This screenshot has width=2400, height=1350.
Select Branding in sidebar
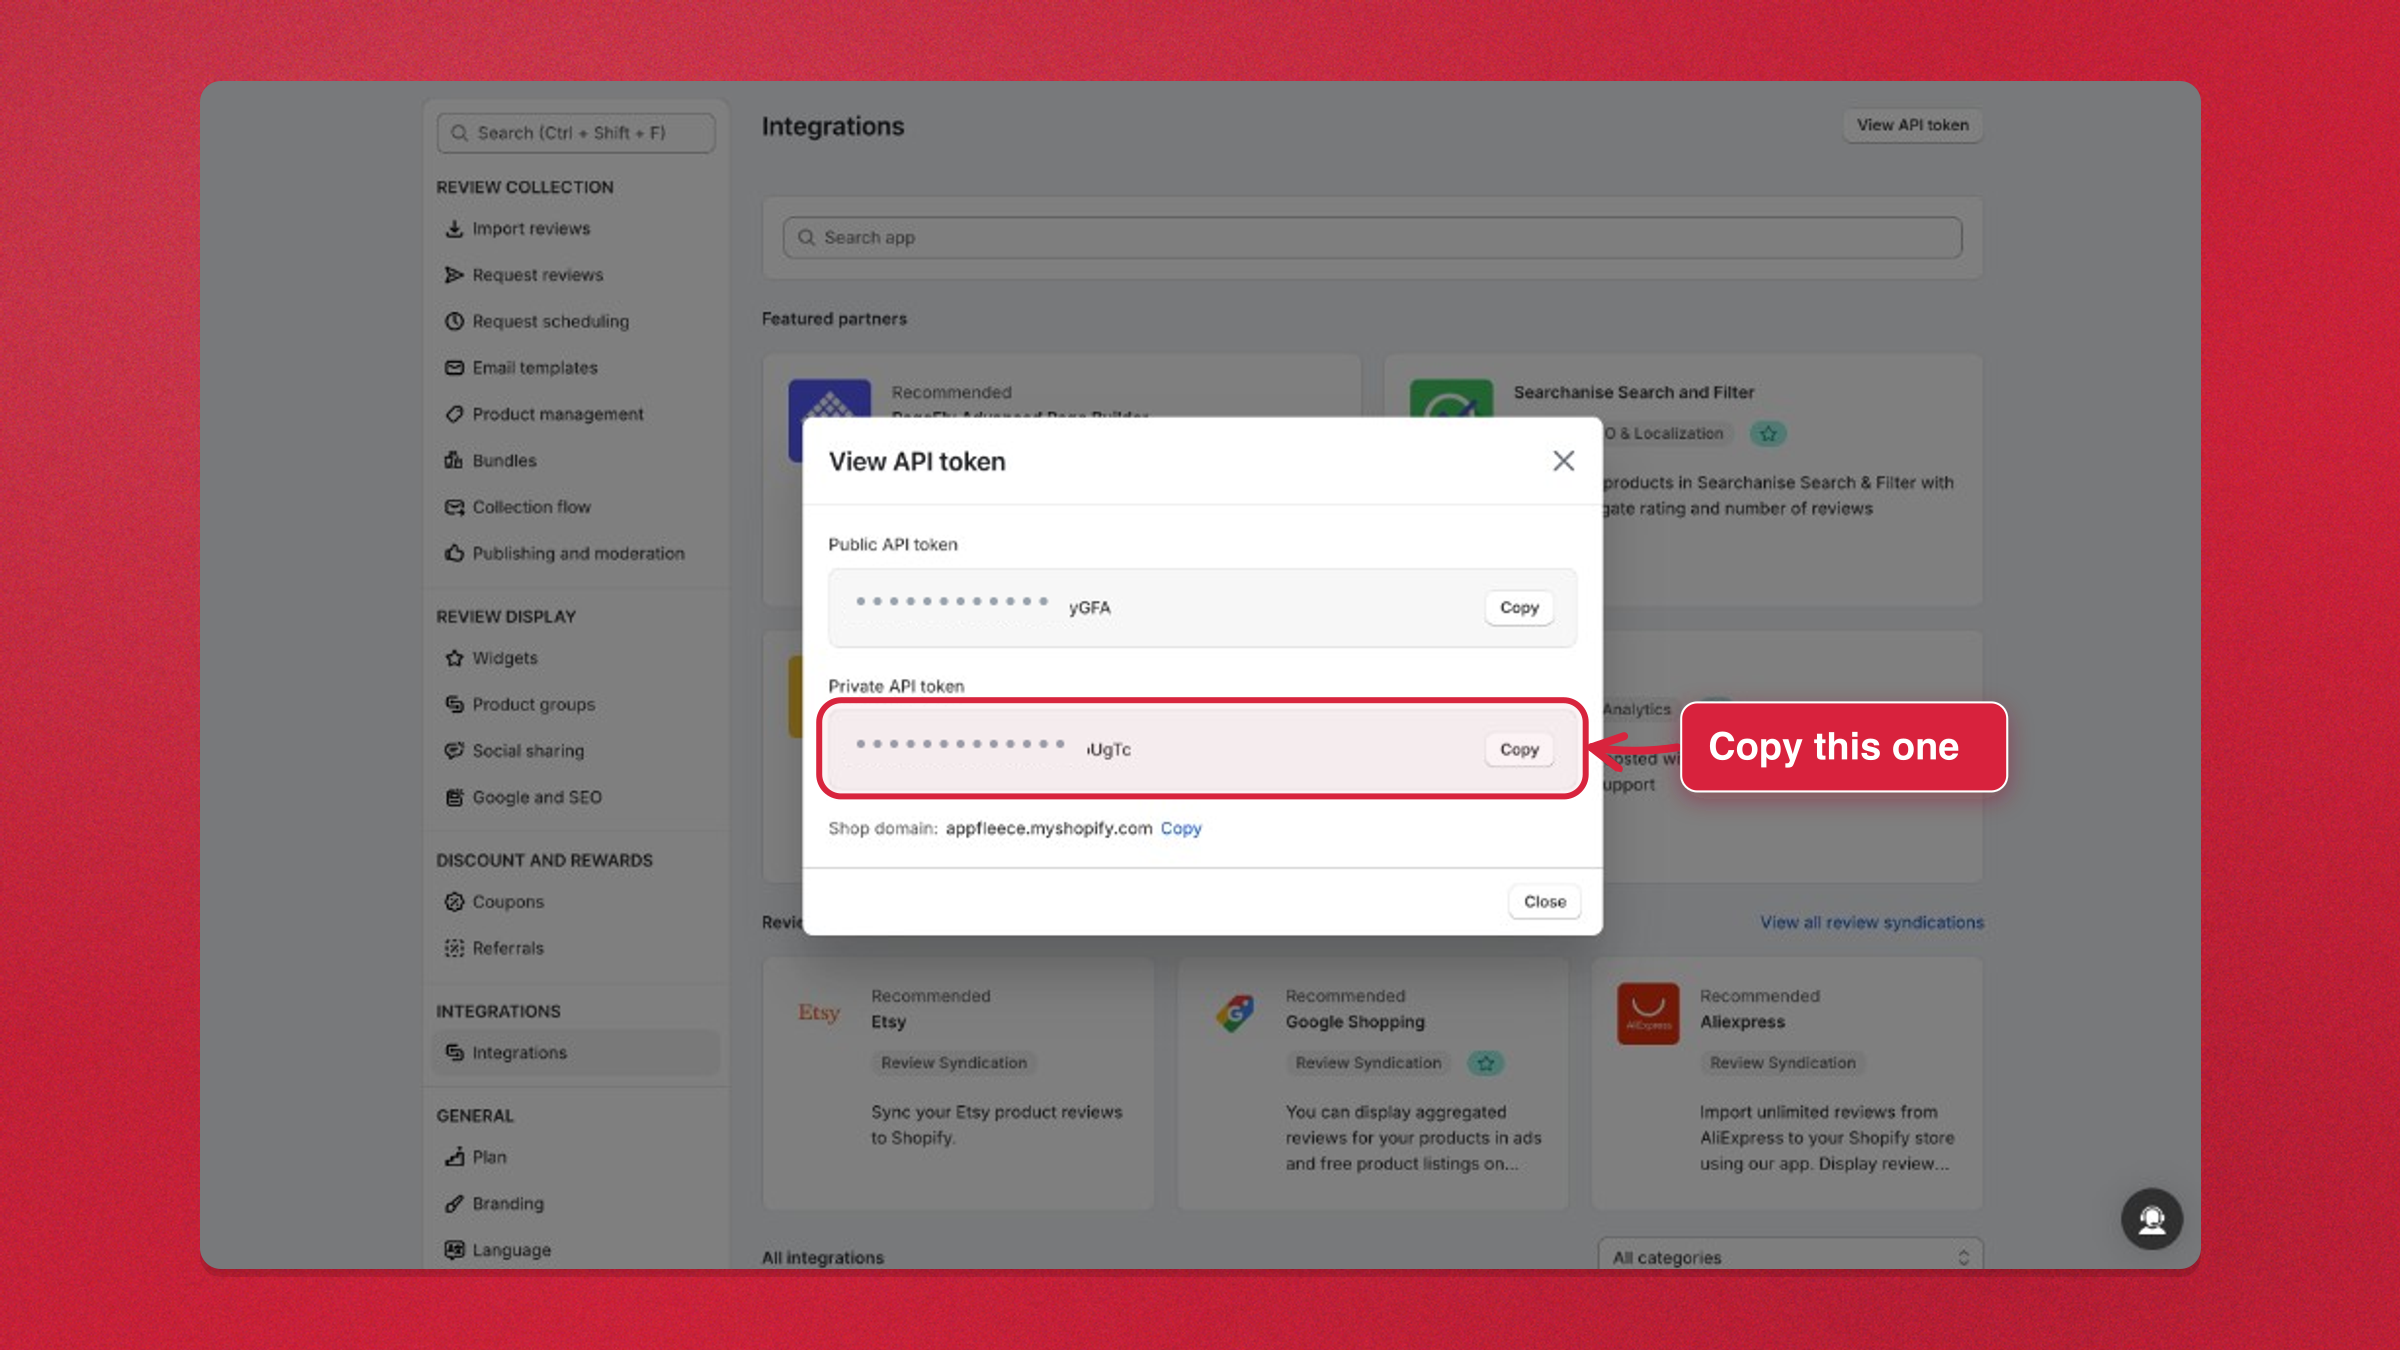click(508, 1204)
